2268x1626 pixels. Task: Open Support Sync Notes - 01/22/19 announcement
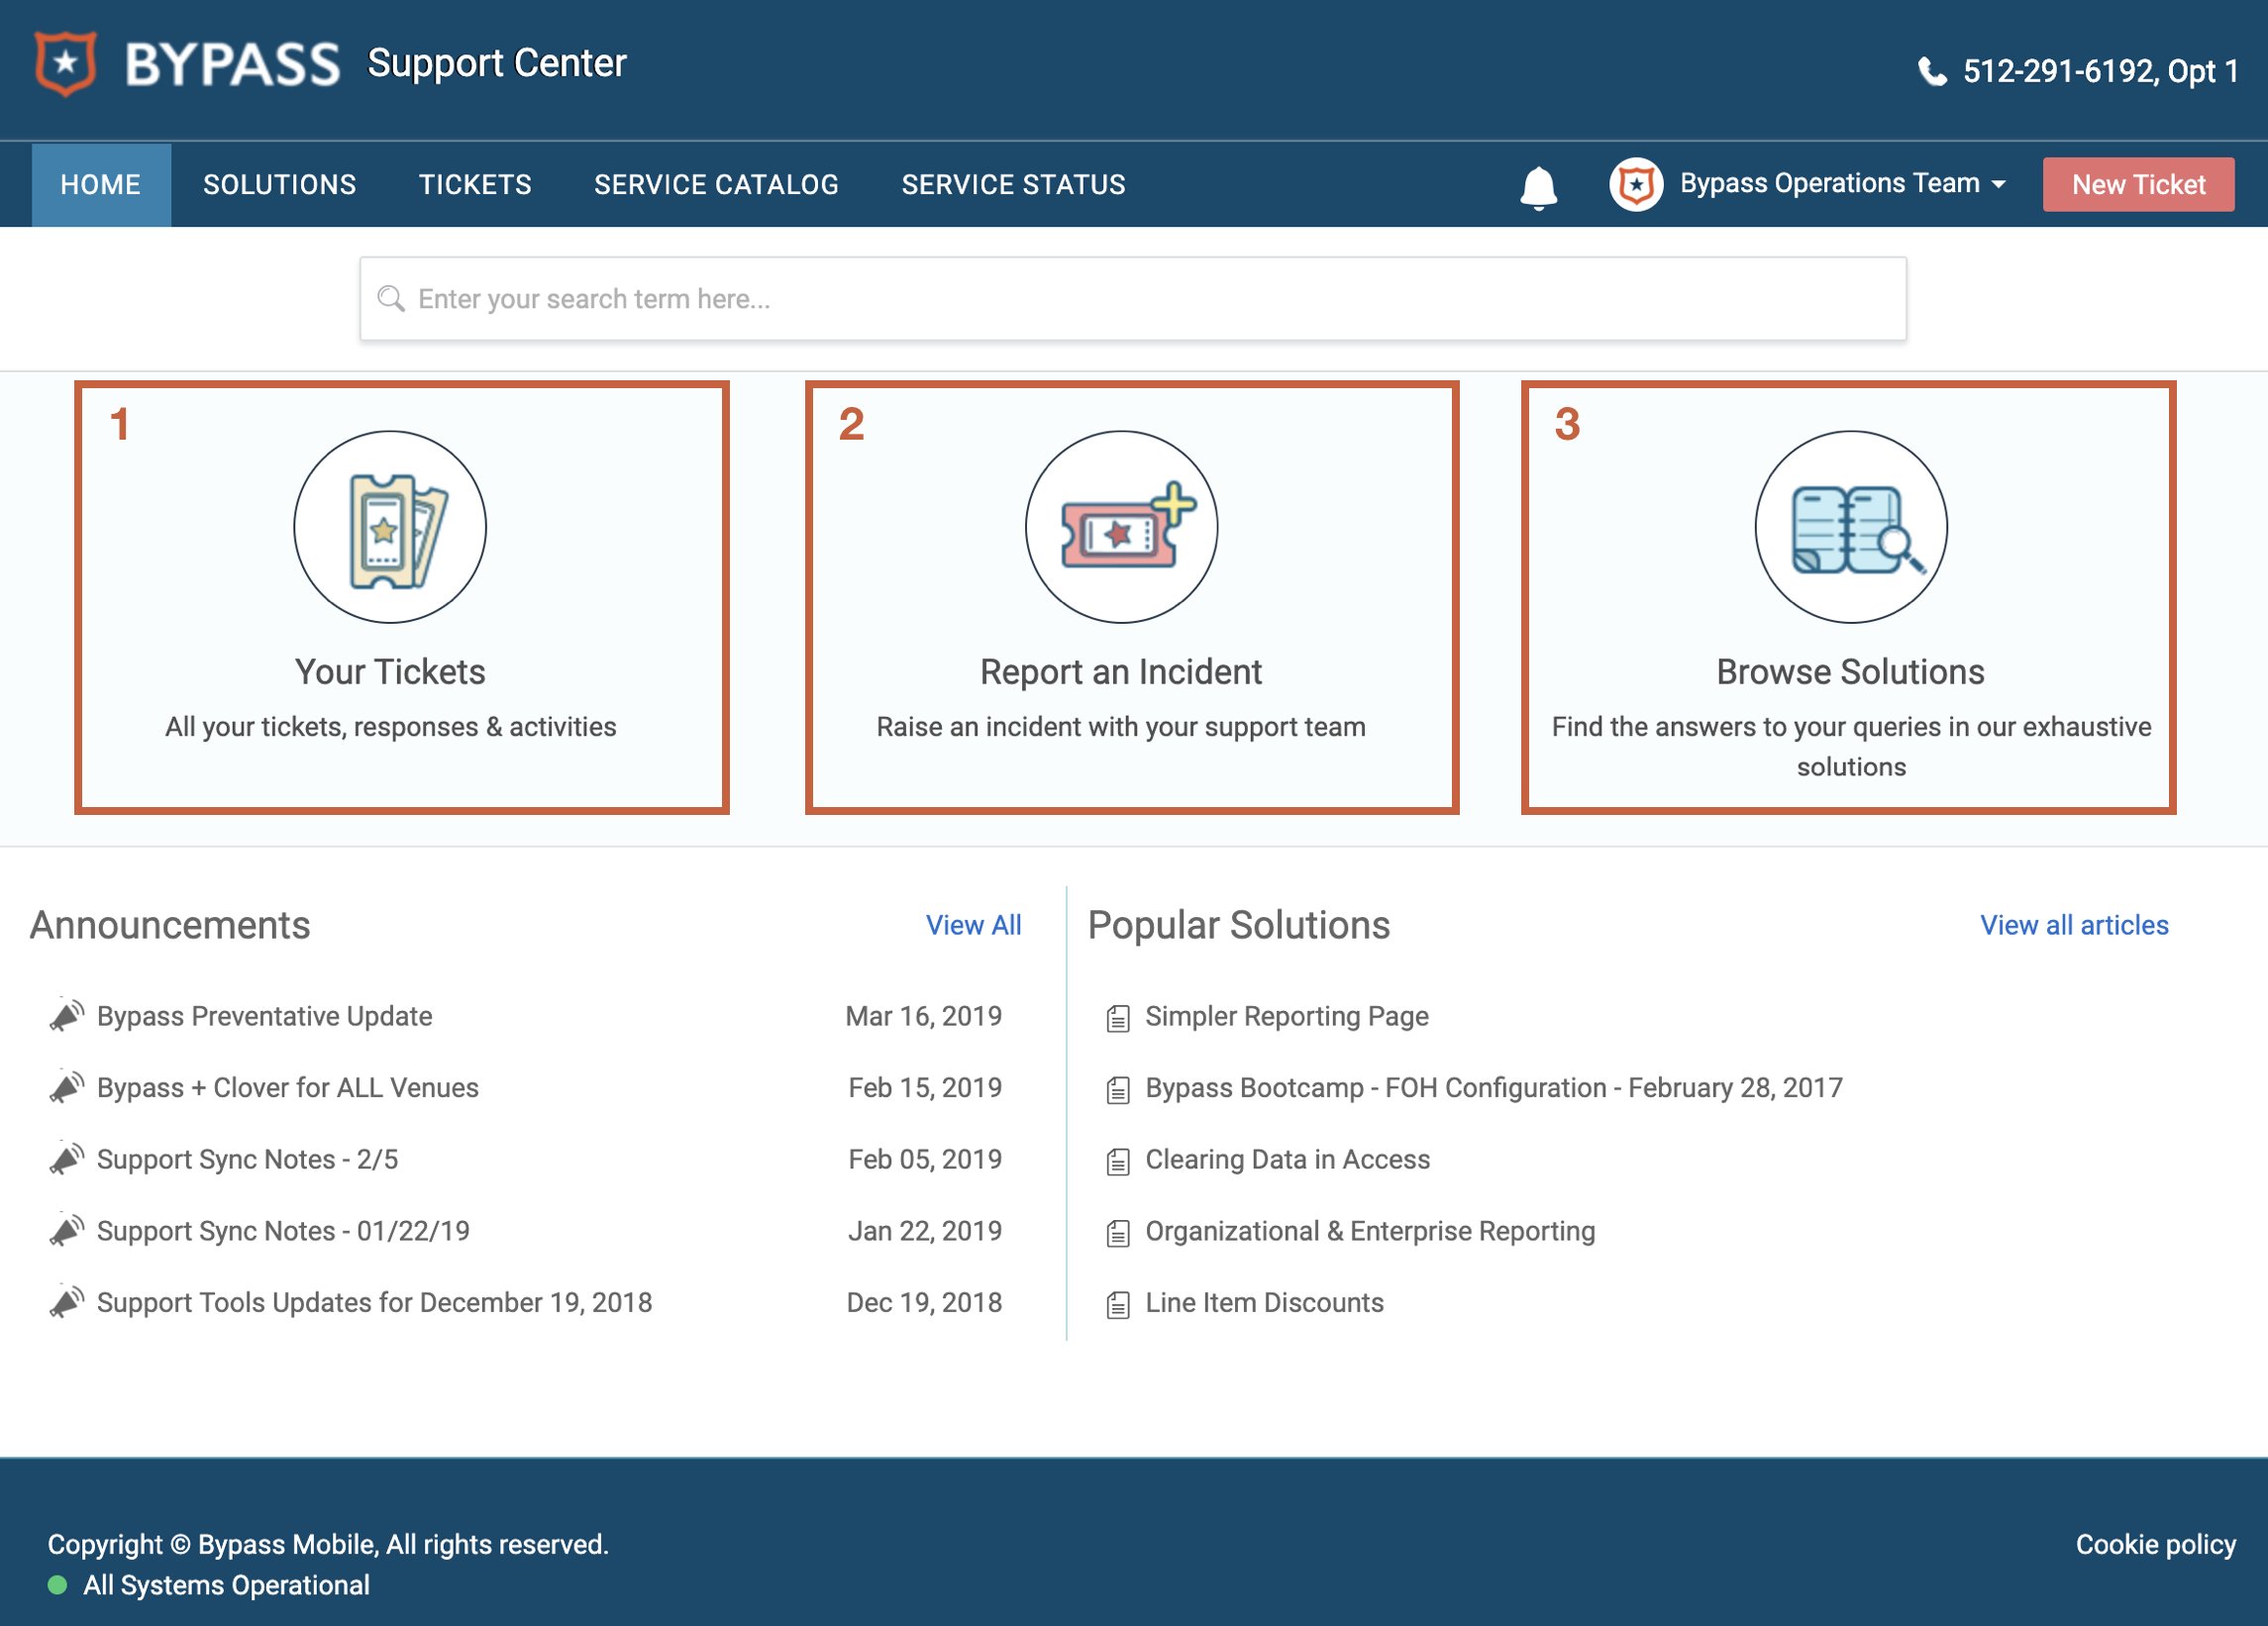point(283,1231)
